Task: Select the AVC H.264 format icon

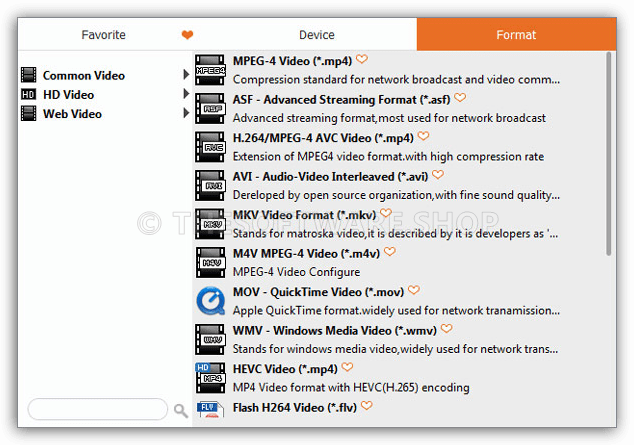Action: (x=210, y=147)
